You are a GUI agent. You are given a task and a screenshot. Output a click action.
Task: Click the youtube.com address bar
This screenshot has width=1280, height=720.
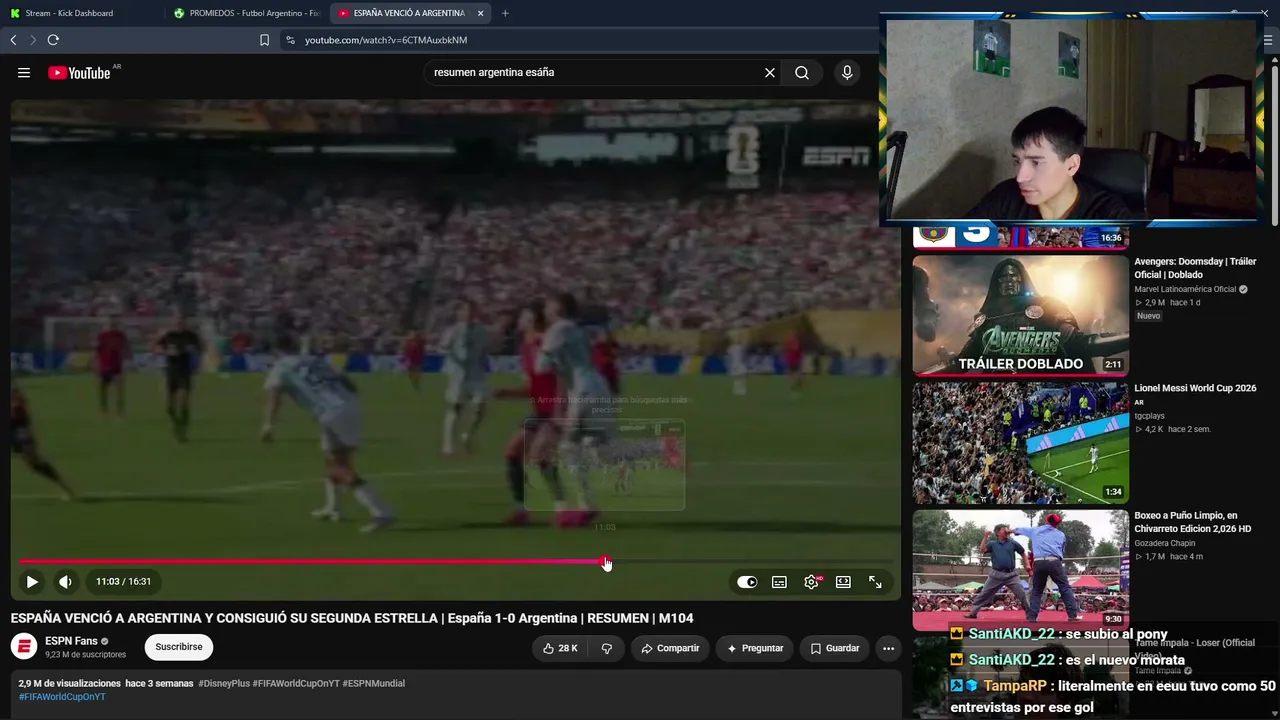point(386,40)
